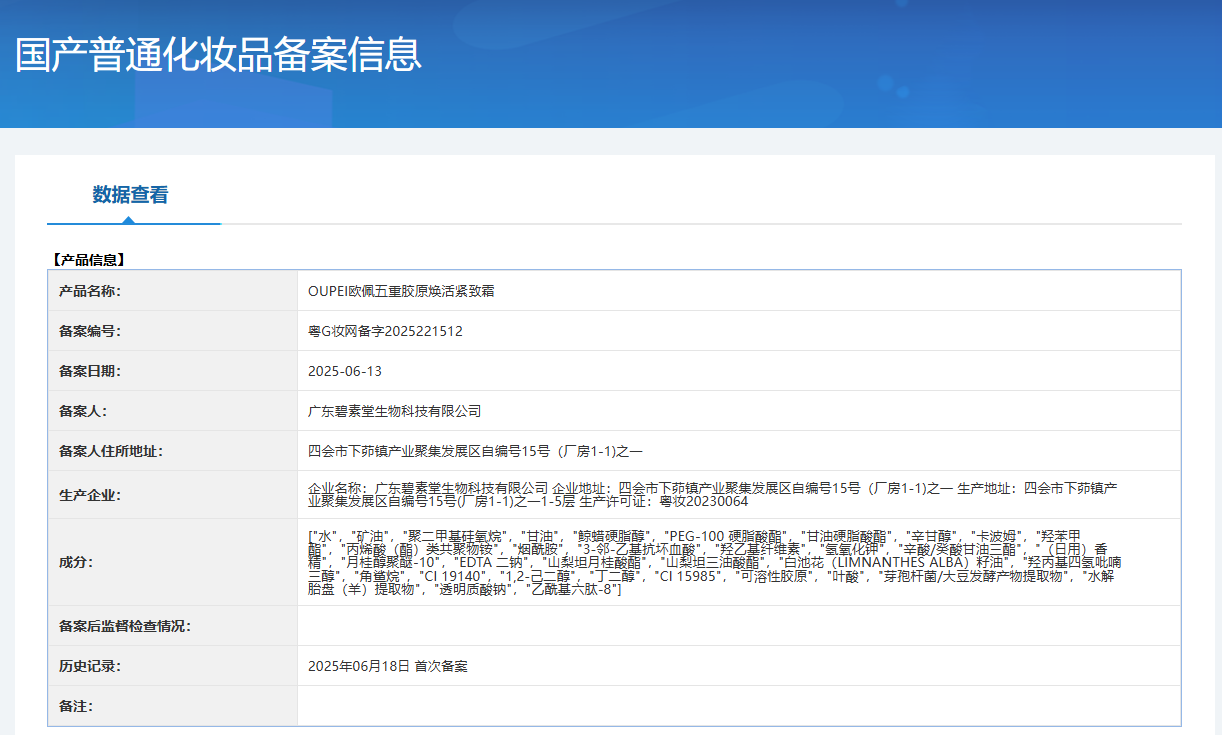Select the filing date 2025-06-13
Image resolution: width=1222 pixels, height=735 pixels.
pos(345,371)
